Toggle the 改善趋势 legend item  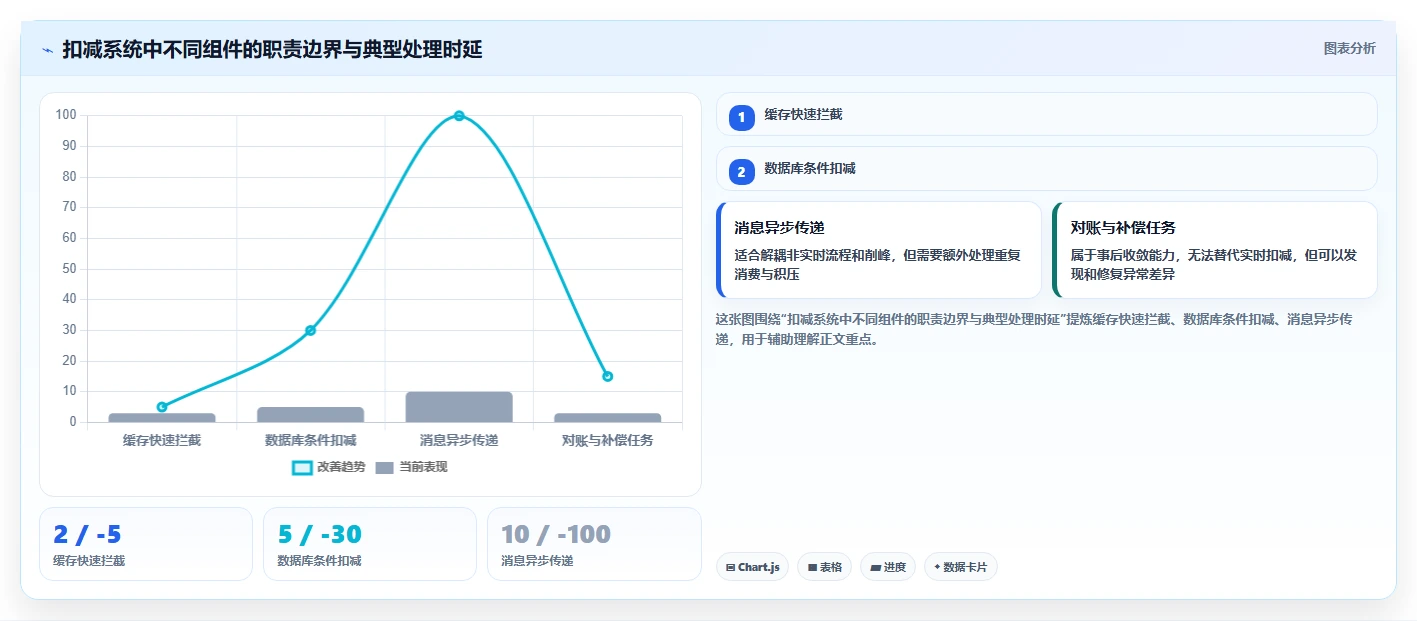(329, 467)
